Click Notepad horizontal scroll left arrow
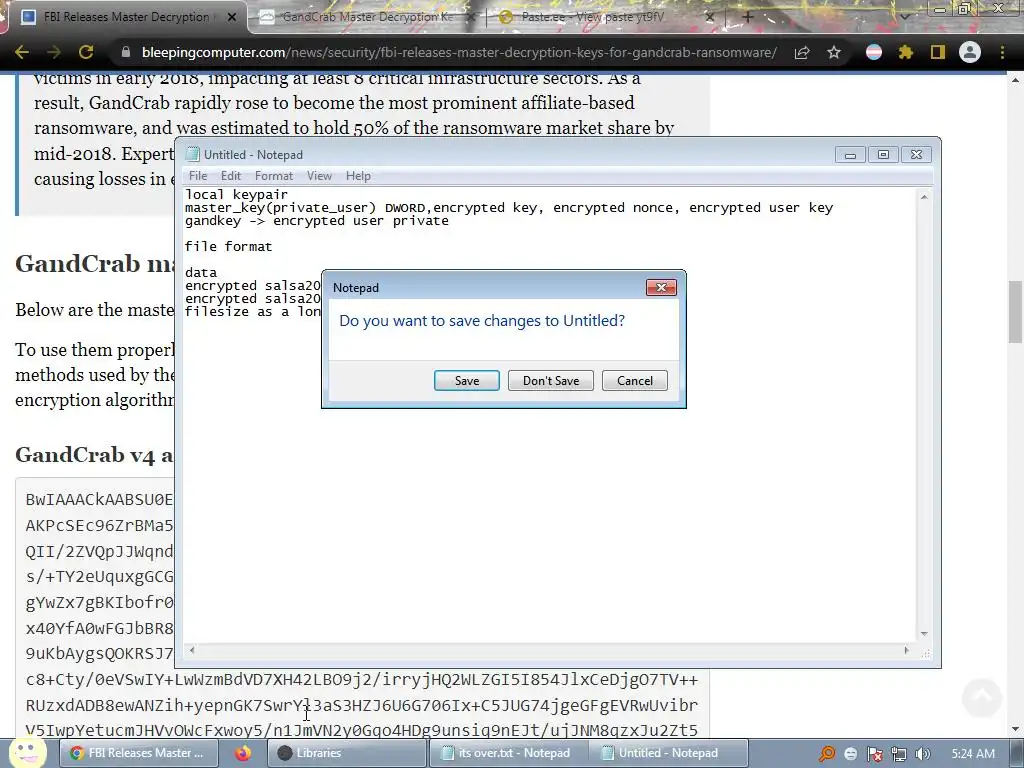The width and height of the screenshot is (1024, 768). (x=191, y=650)
